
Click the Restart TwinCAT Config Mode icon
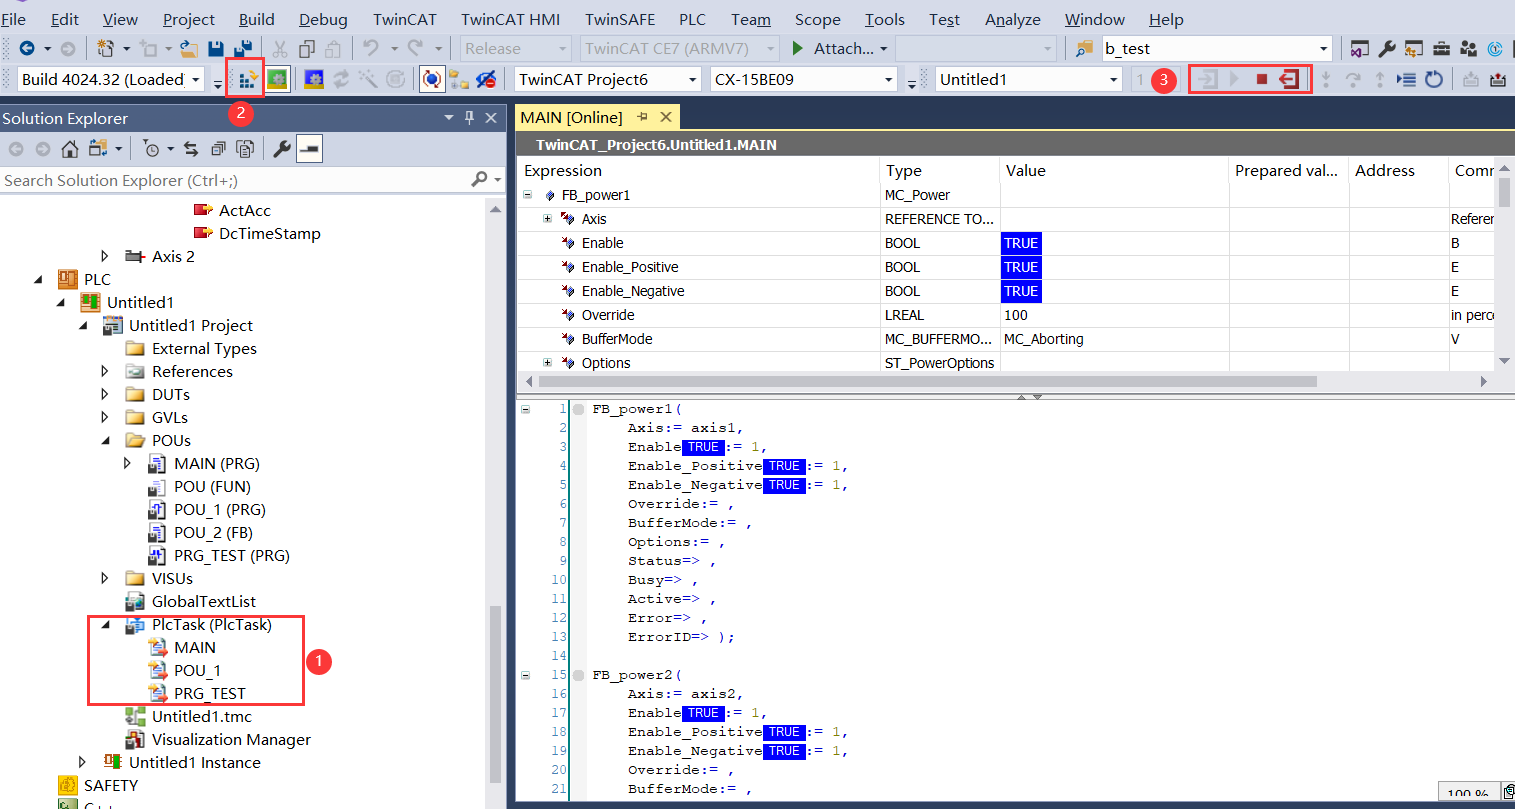point(314,79)
